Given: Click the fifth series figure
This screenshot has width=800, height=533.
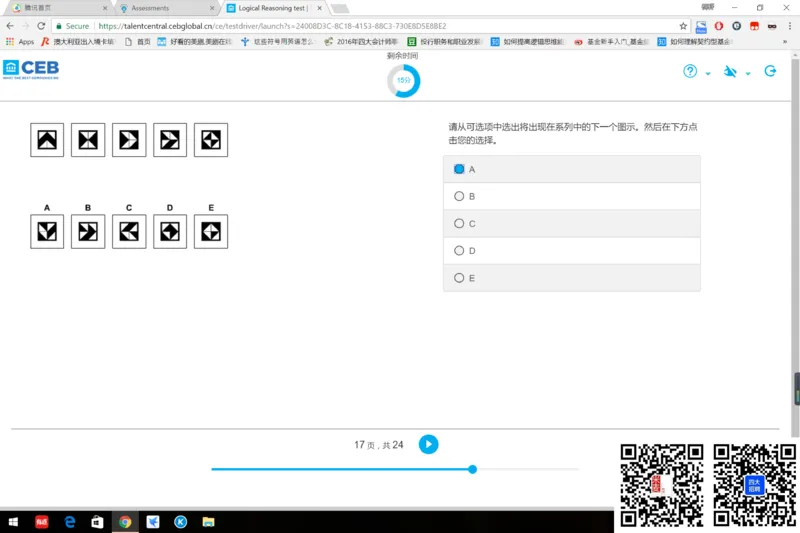Looking at the screenshot, I should (x=211, y=140).
